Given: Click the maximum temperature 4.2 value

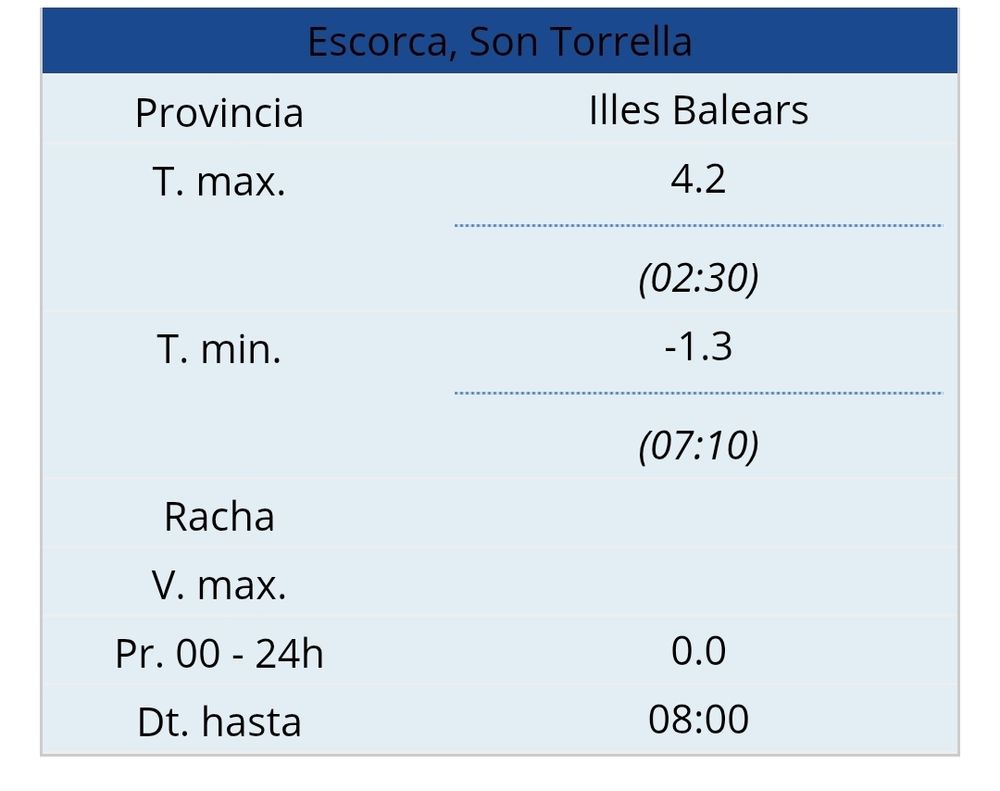Looking at the screenshot, I should pos(698,179).
